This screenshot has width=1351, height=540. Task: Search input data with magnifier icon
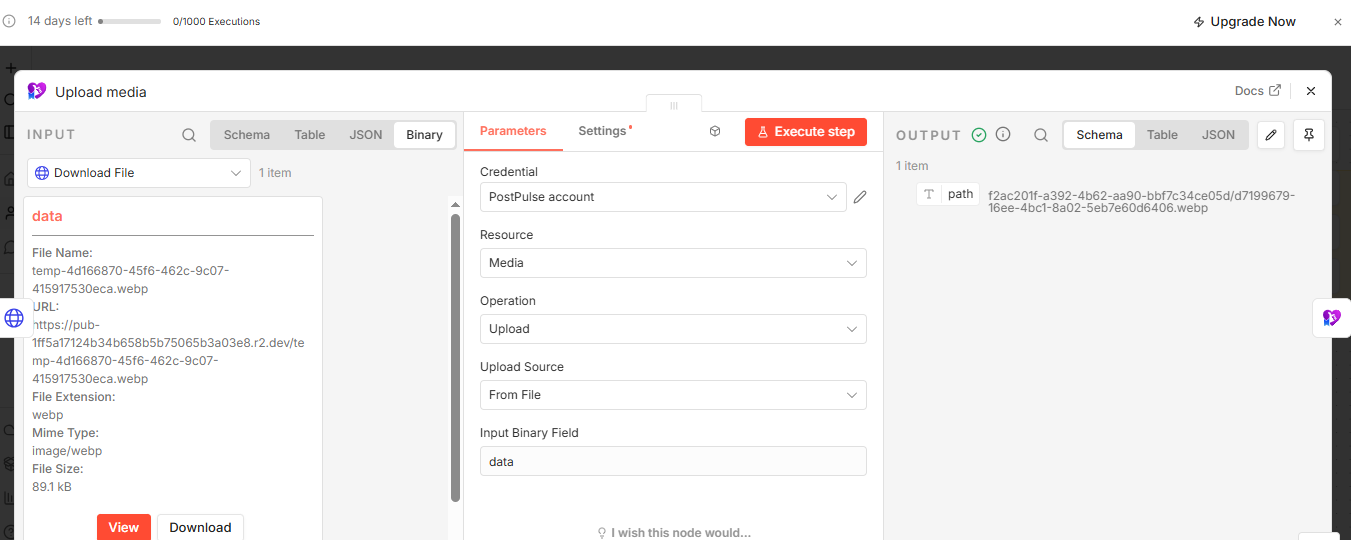coord(189,135)
